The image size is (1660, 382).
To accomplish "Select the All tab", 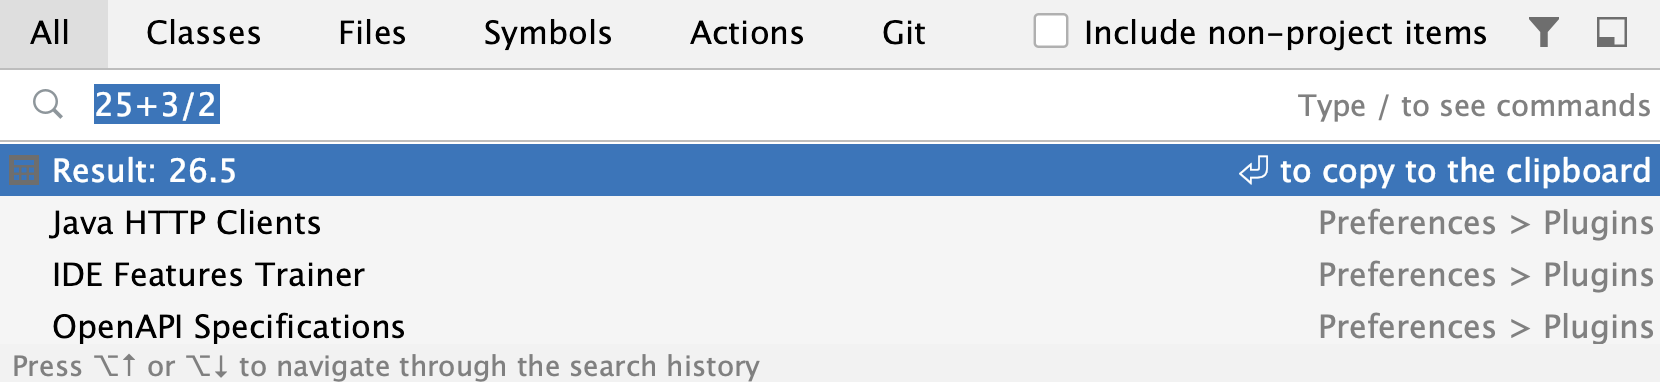I will [x=50, y=33].
